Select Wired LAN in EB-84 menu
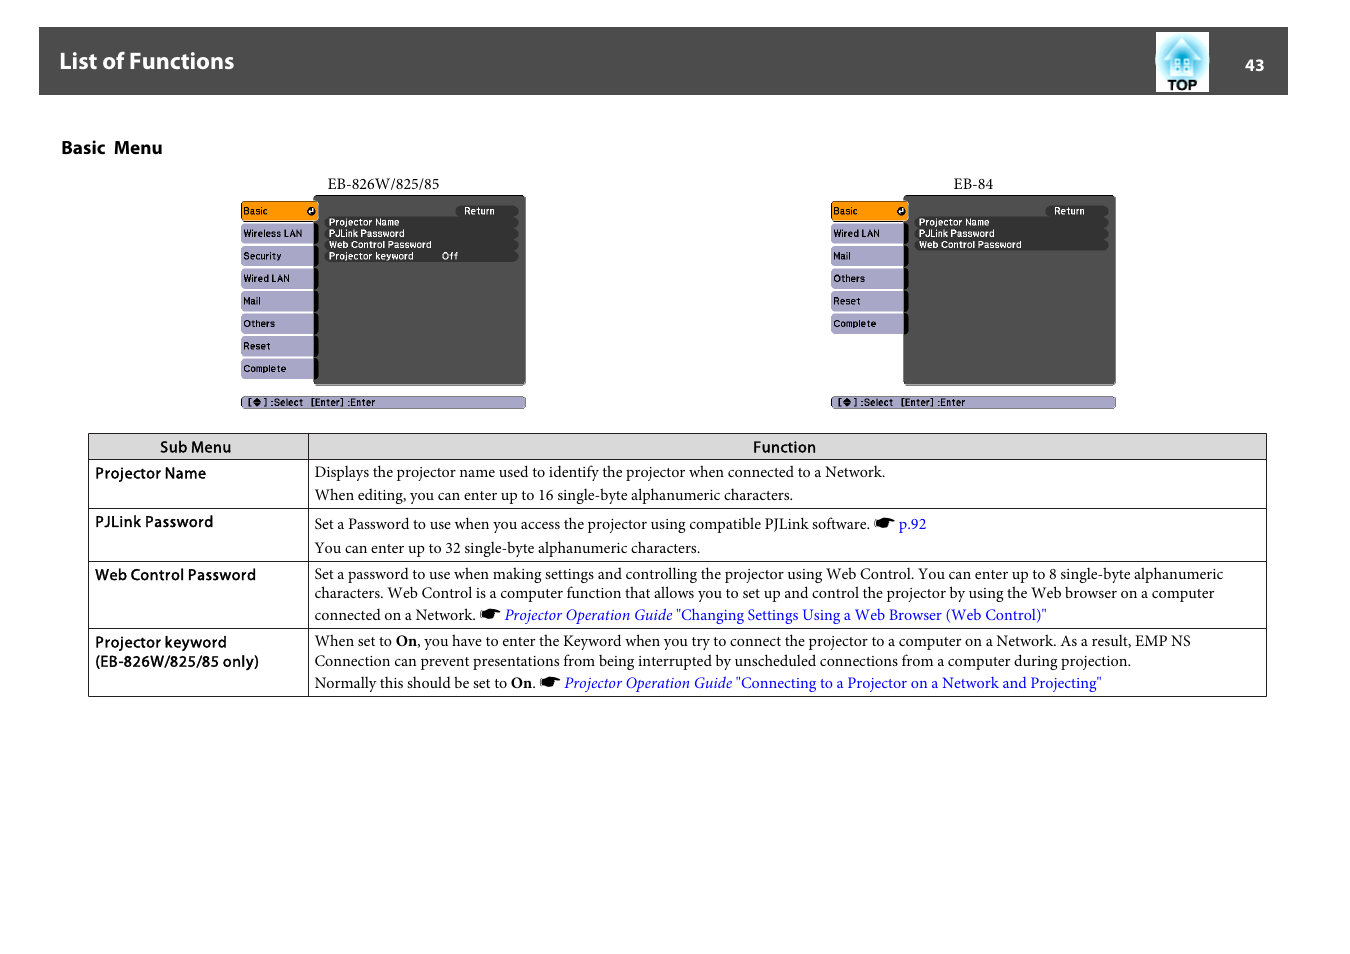The height and width of the screenshot is (954, 1350). 869,234
